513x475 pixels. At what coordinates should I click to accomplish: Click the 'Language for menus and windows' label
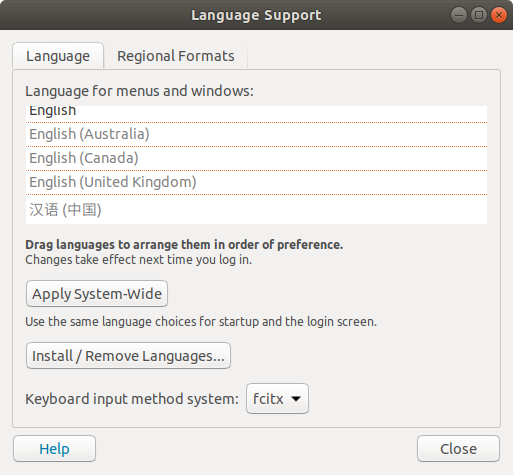(139, 91)
